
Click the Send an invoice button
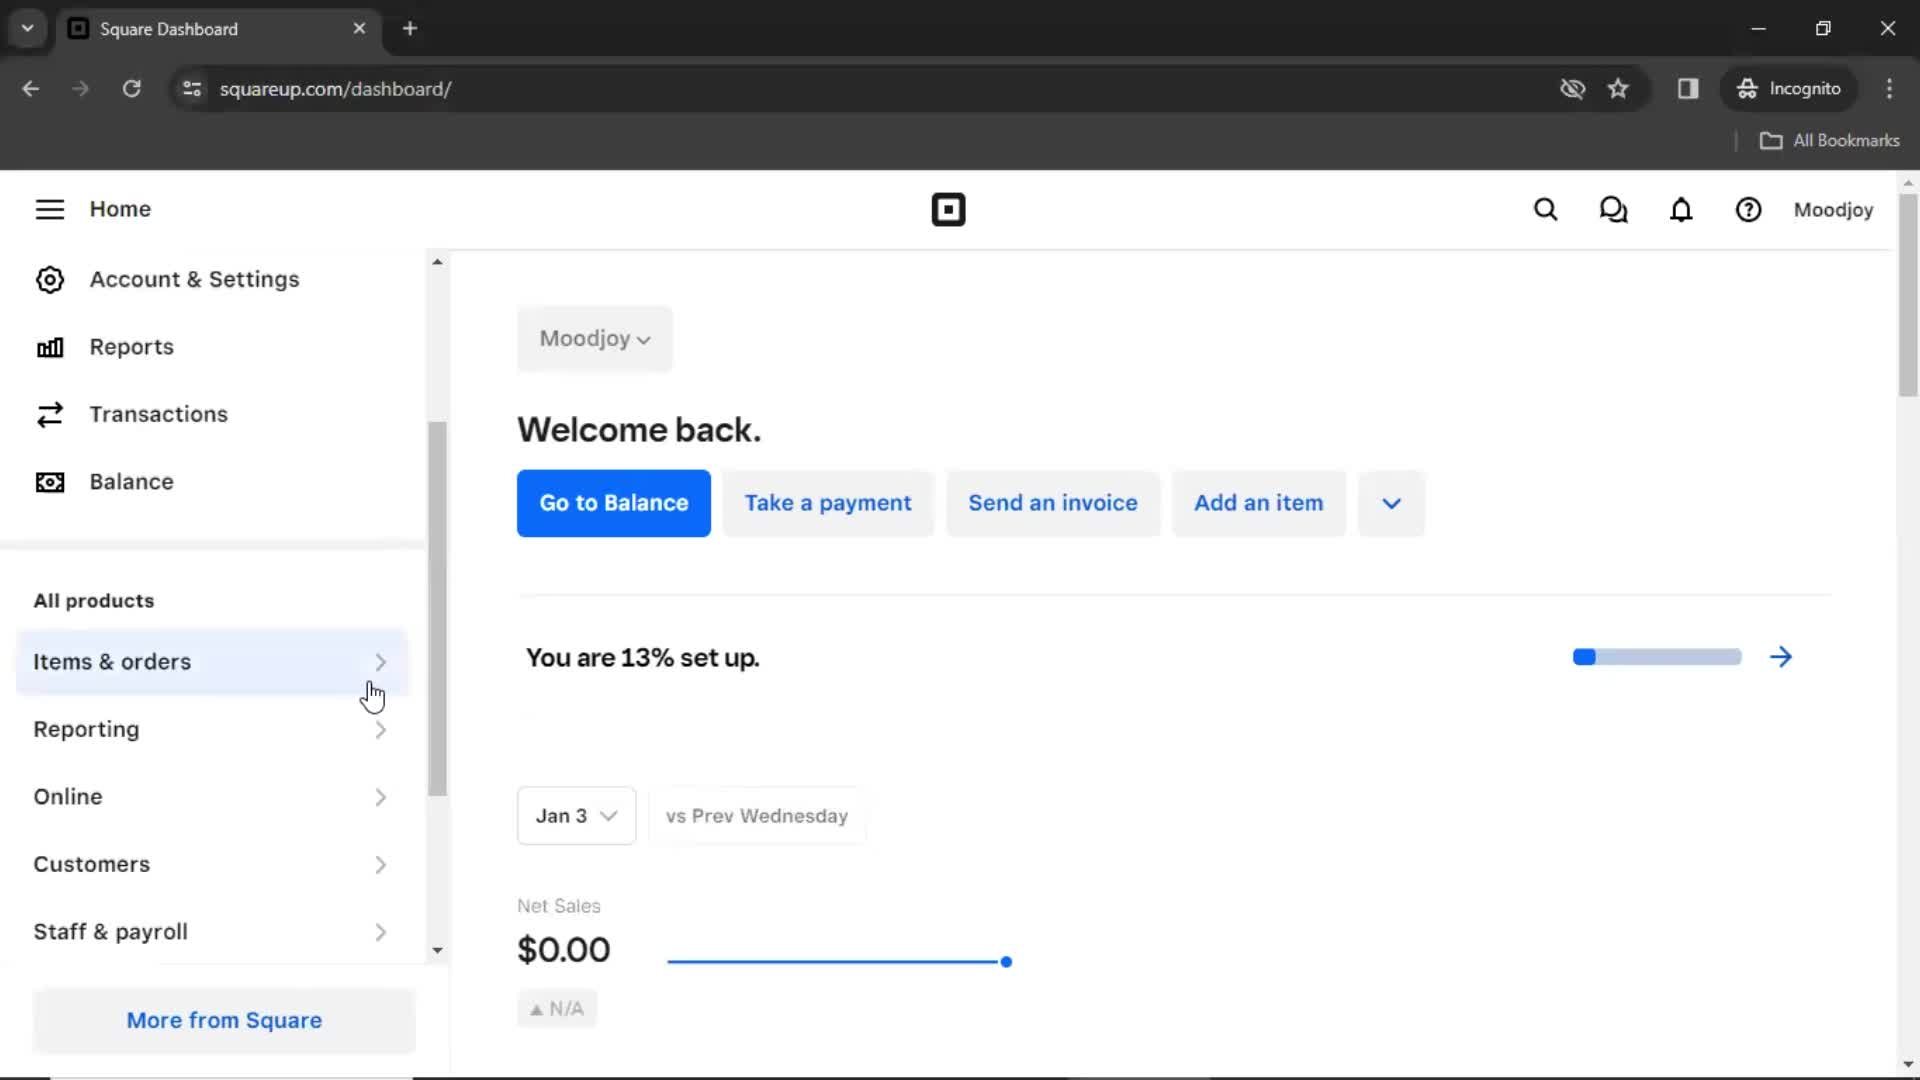click(x=1052, y=502)
